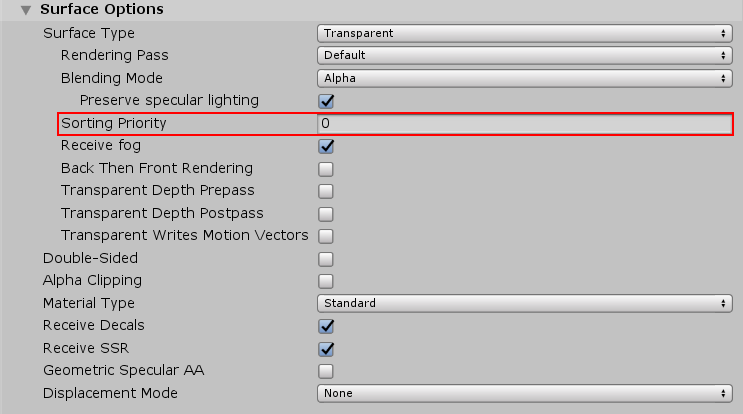Click the Sorting Priority input field

point(525,123)
